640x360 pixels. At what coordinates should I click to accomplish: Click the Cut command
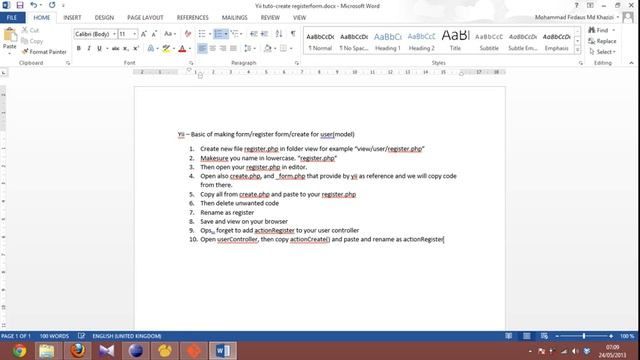click(30, 30)
